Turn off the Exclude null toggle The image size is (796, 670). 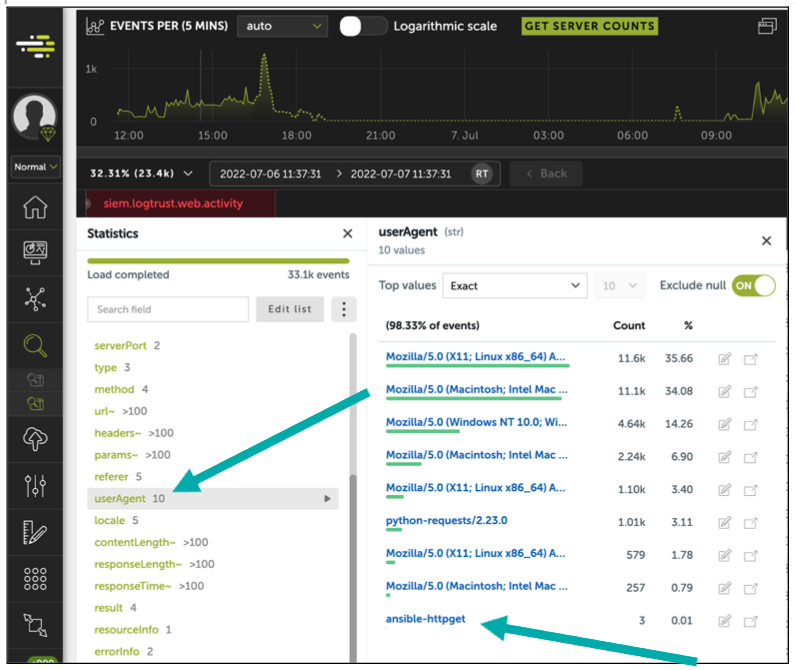753,285
